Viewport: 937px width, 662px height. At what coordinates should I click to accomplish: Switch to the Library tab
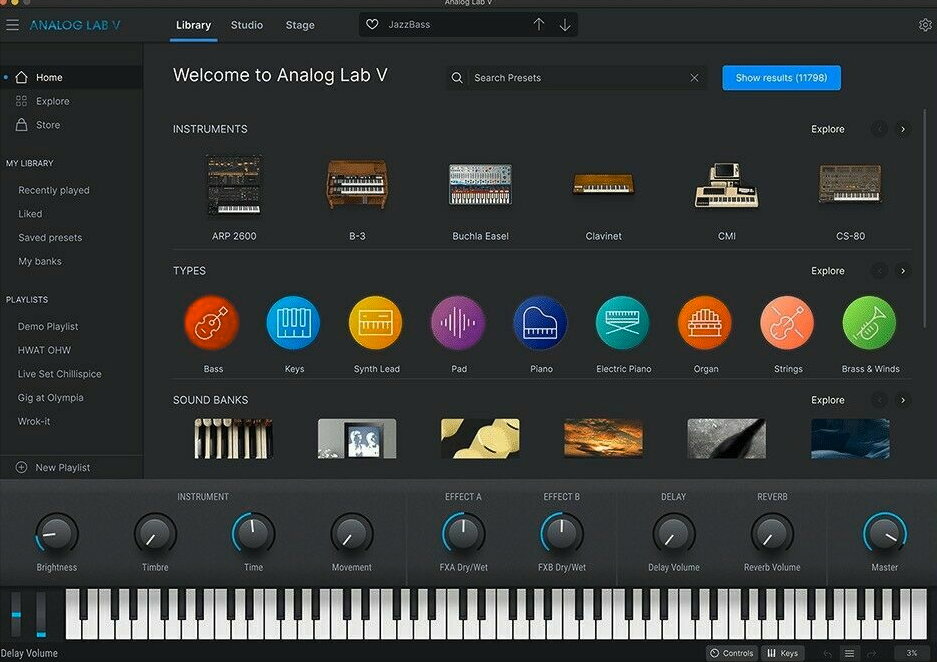[193, 25]
